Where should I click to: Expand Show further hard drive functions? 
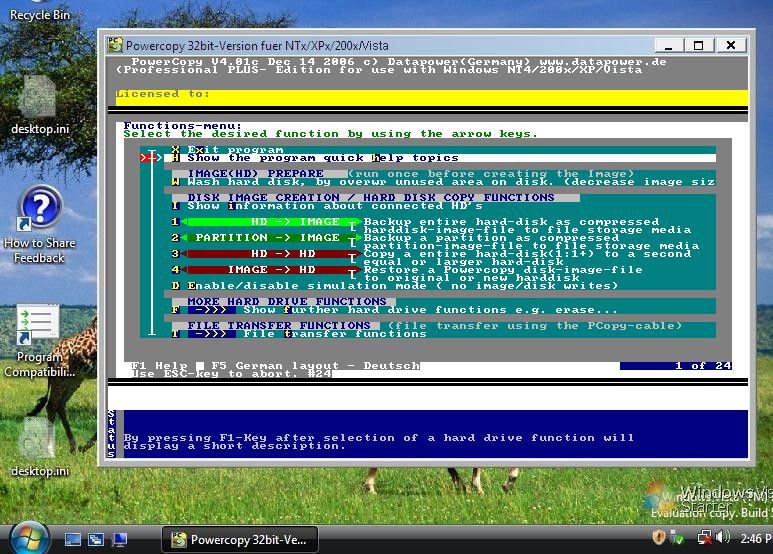[x=394, y=310]
